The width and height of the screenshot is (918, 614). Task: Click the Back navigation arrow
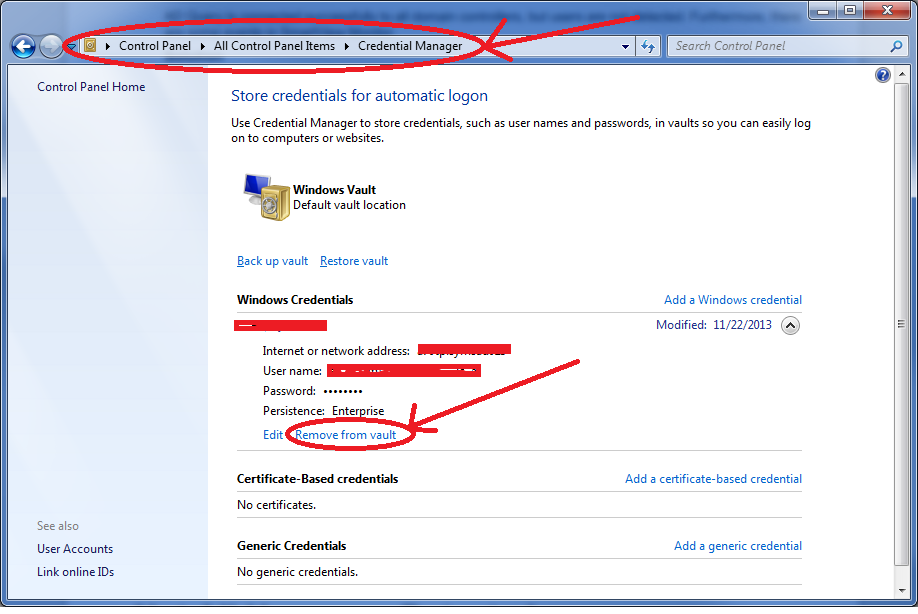(23, 46)
